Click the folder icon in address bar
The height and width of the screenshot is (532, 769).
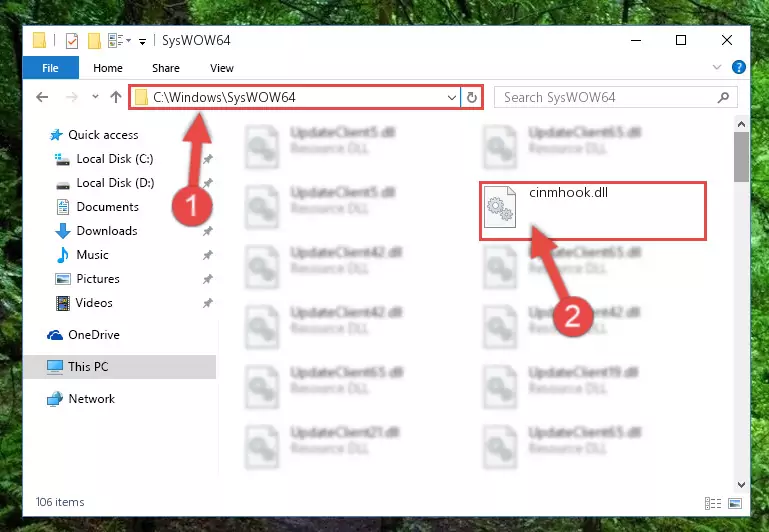(x=141, y=97)
